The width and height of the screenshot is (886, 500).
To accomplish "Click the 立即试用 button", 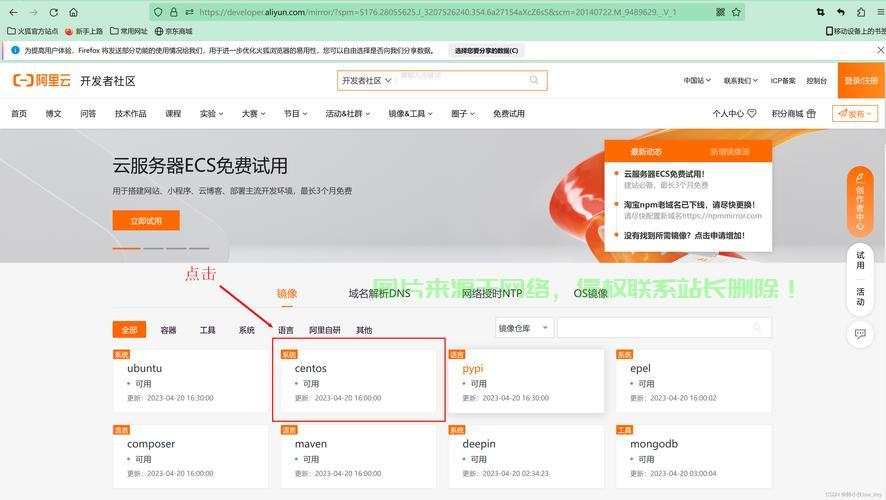I will pos(146,220).
